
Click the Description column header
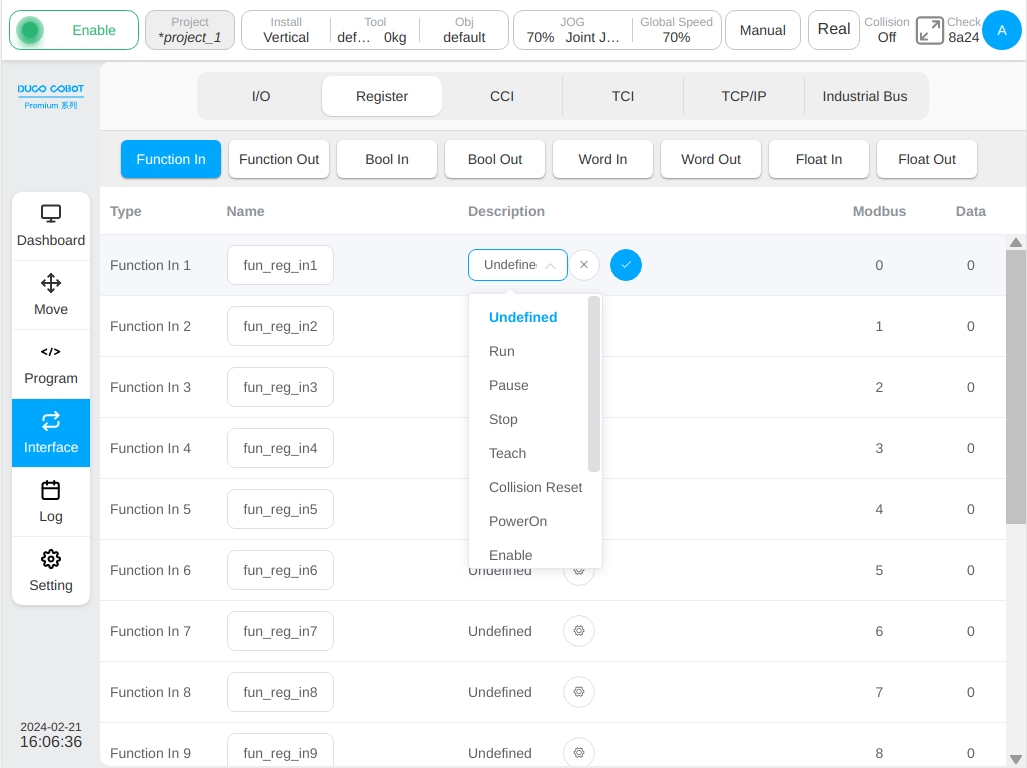[506, 211]
